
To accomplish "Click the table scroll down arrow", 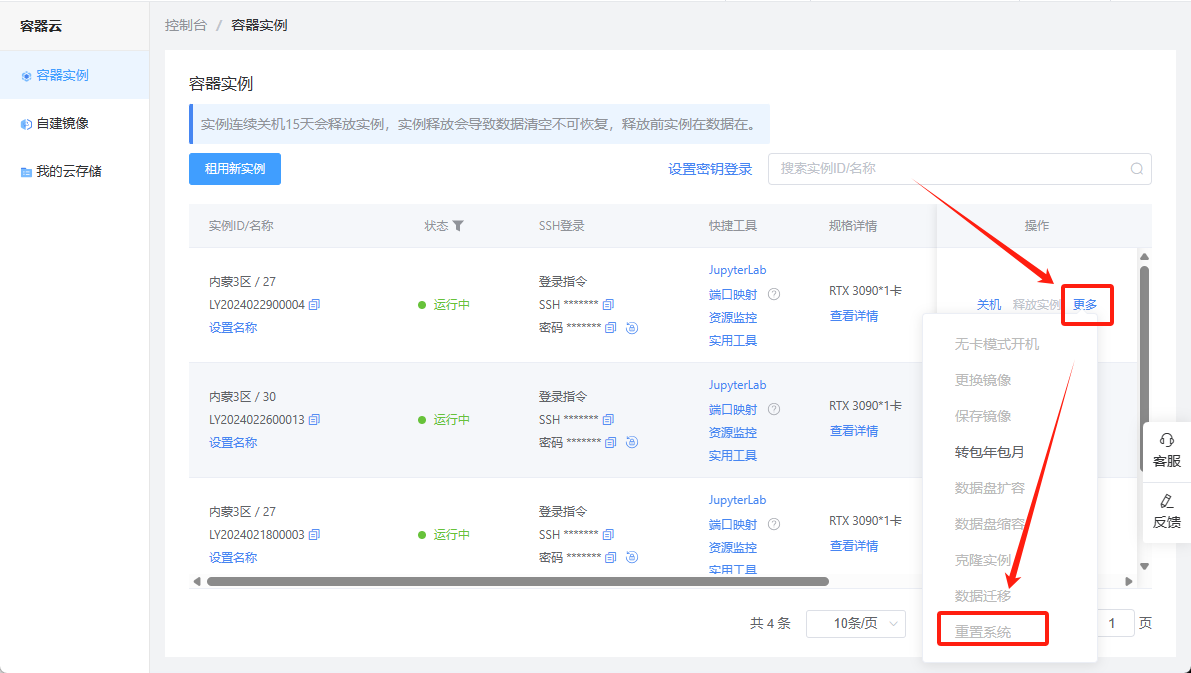I will (x=1145, y=567).
